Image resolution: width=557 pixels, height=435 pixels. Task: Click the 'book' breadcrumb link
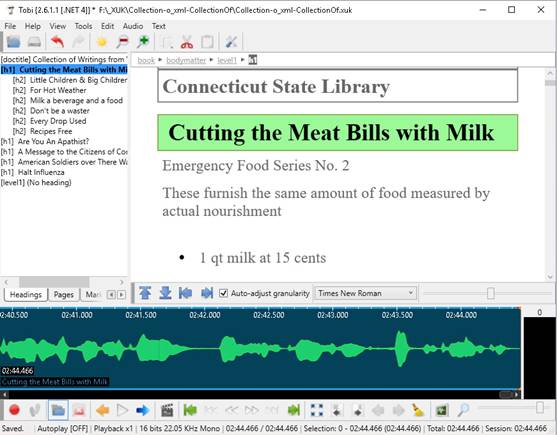tap(146, 60)
